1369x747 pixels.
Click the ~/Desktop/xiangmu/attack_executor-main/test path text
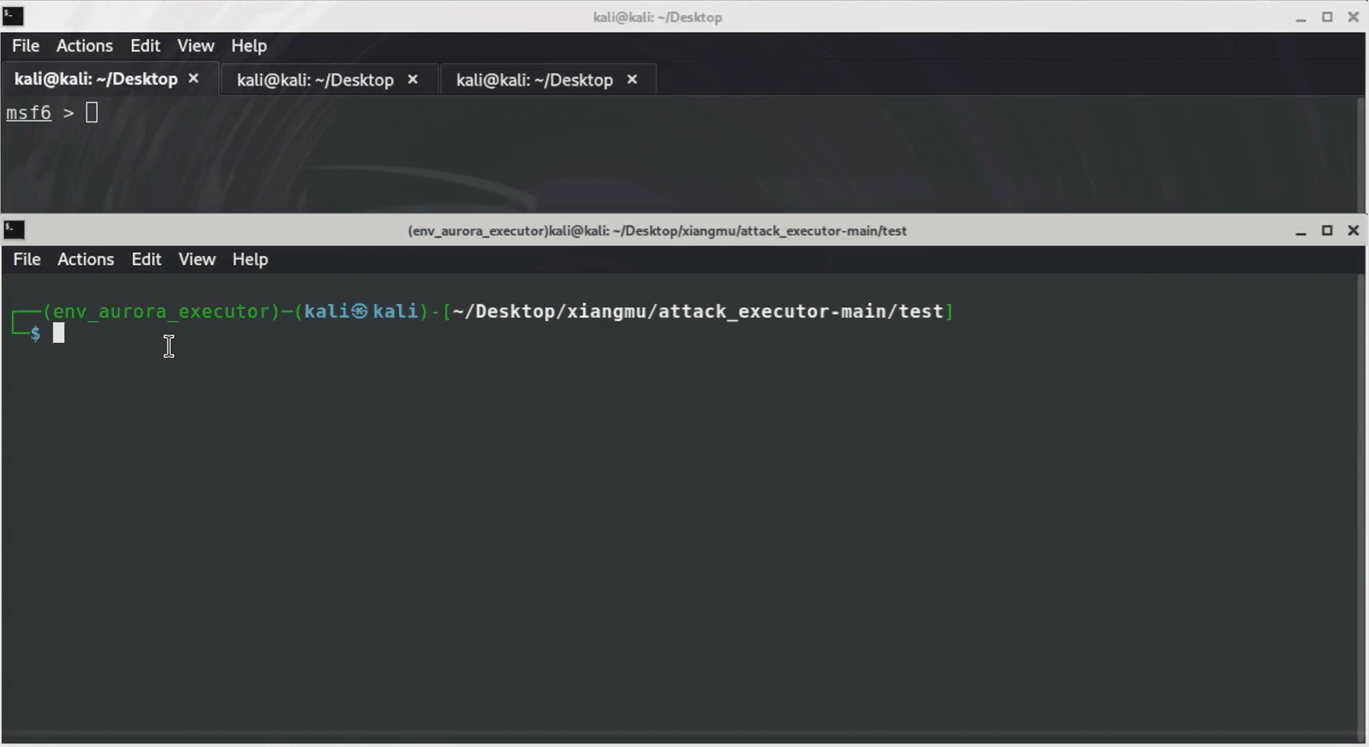[x=698, y=312]
